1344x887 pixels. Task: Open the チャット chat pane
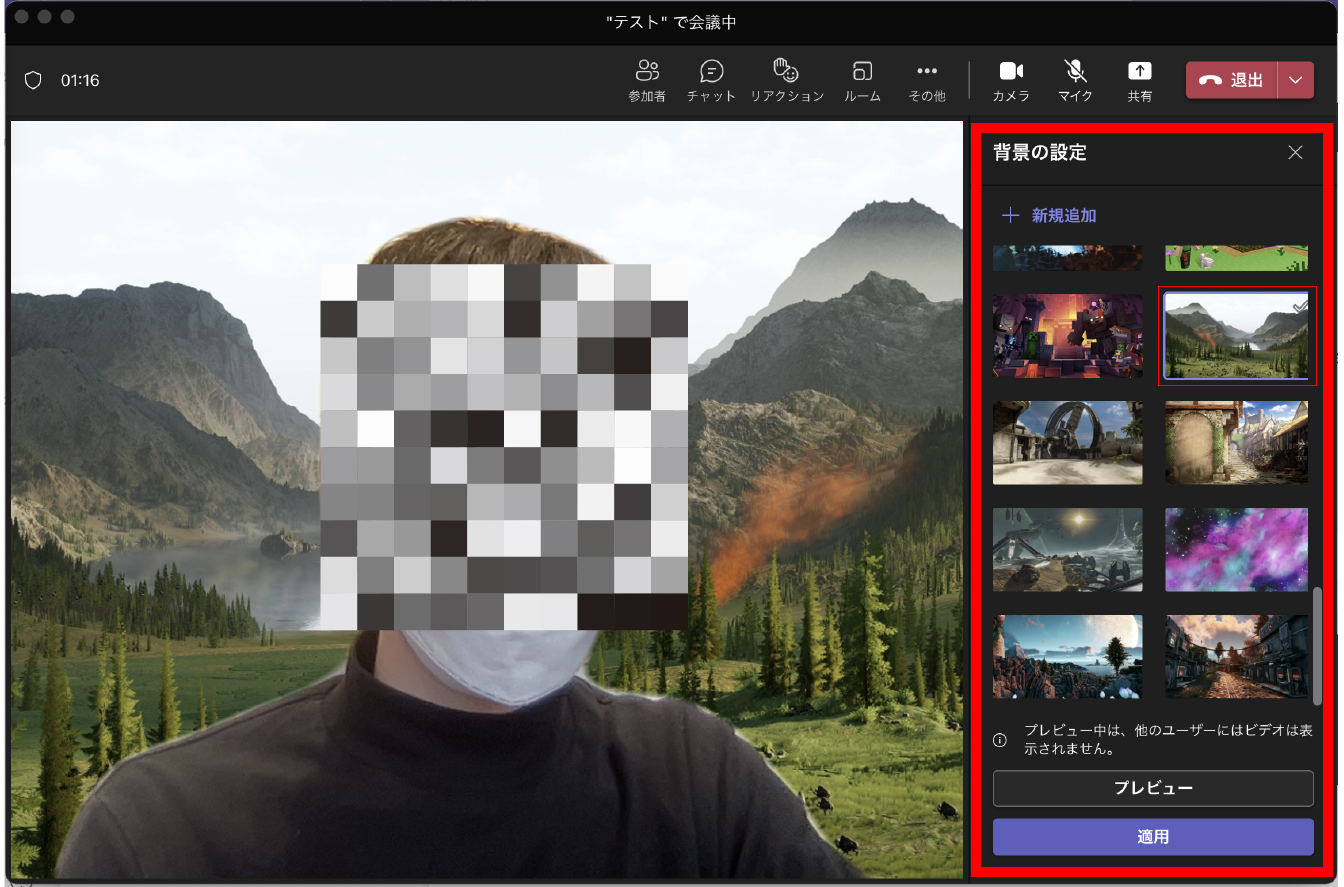pos(711,81)
